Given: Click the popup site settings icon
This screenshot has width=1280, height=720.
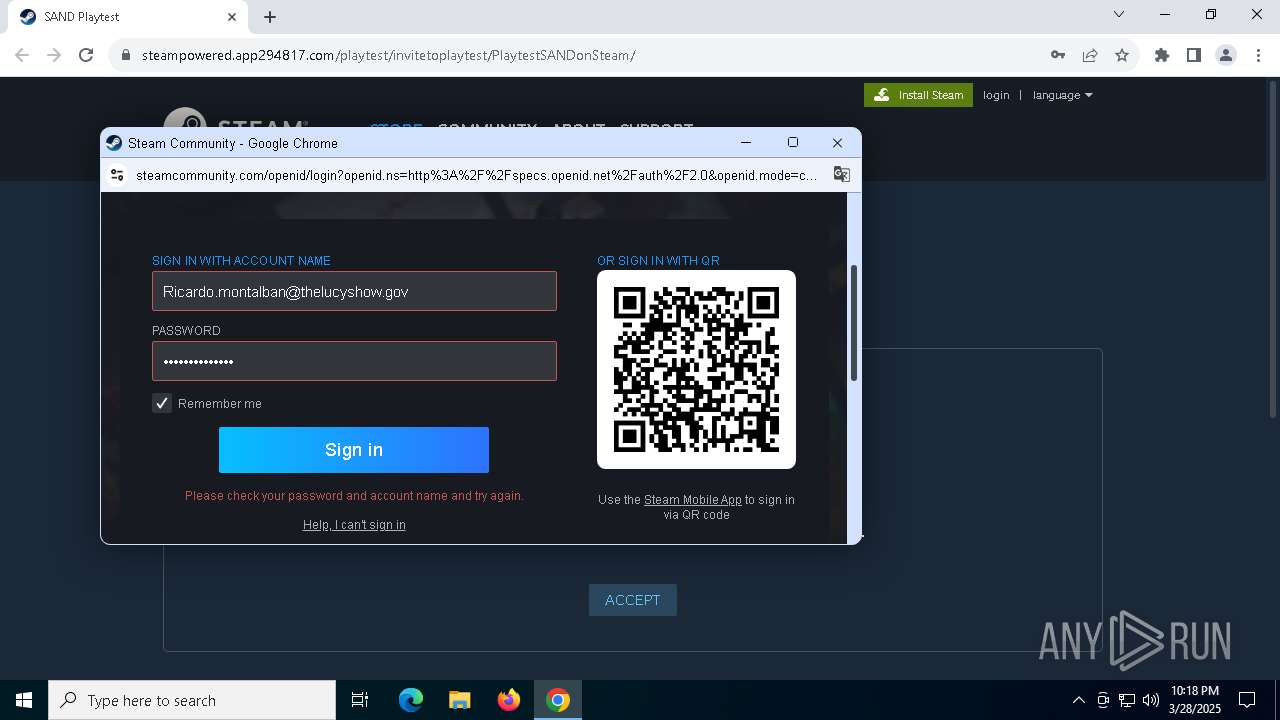Looking at the screenshot, I should click(x=117, y=175).
